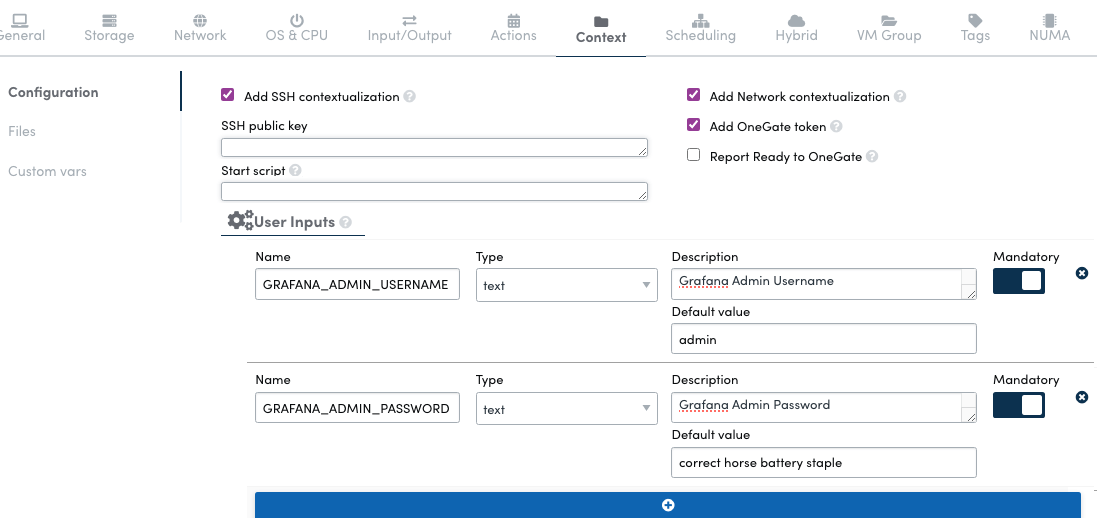Click the help icon beside Add SSH contextualization

pyautogui.click(x=410, y=97)
